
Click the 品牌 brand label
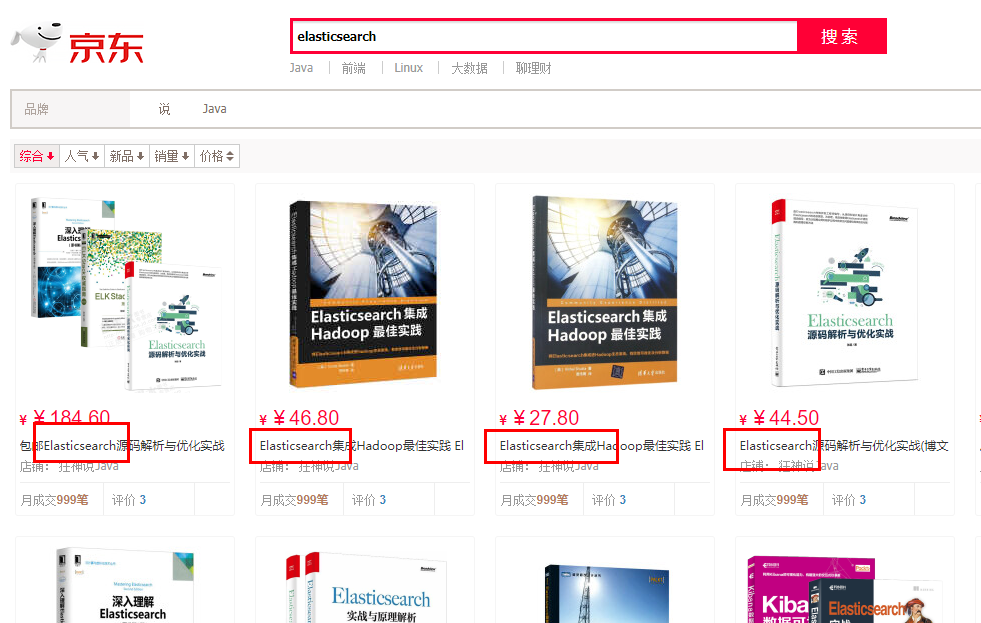[36, 109]
